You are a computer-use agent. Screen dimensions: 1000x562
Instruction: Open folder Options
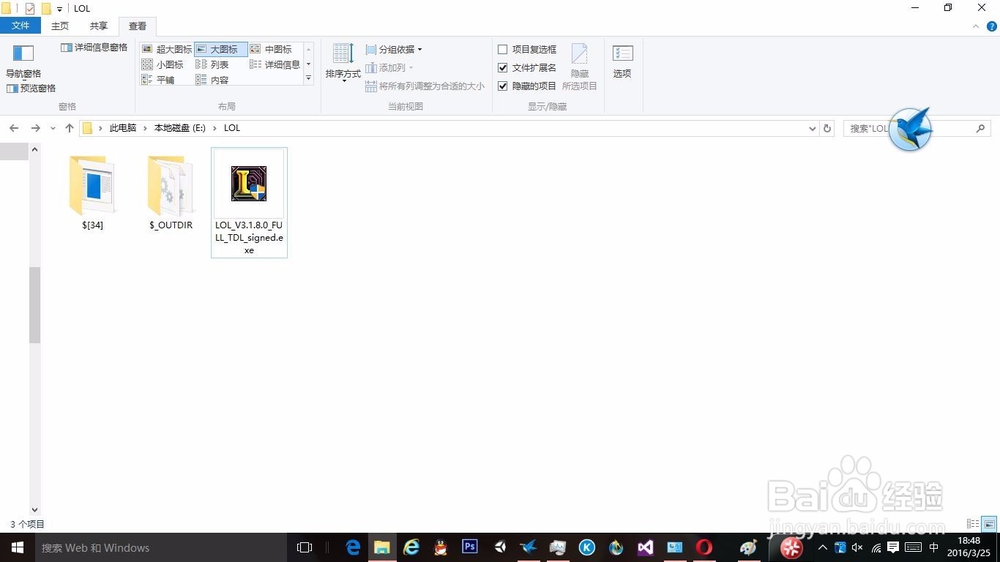click(622, 62)
